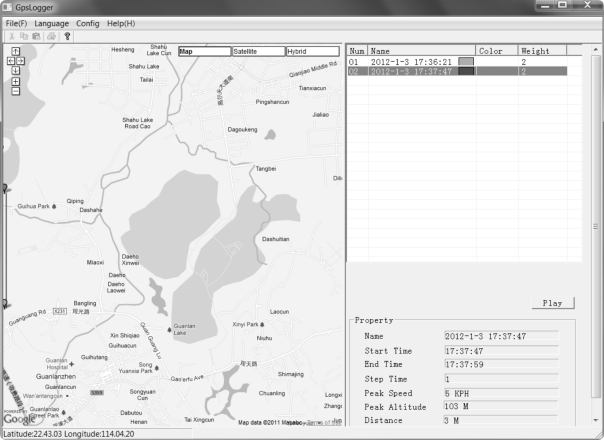Screen dimensions: 604x440
Task: Click the Distance field
Action: pos(502,421)
